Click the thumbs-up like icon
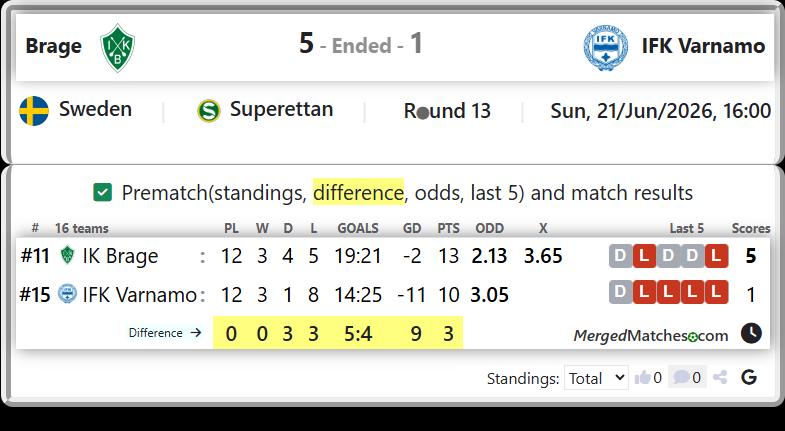Screen dimensions: 785x431 643,377
